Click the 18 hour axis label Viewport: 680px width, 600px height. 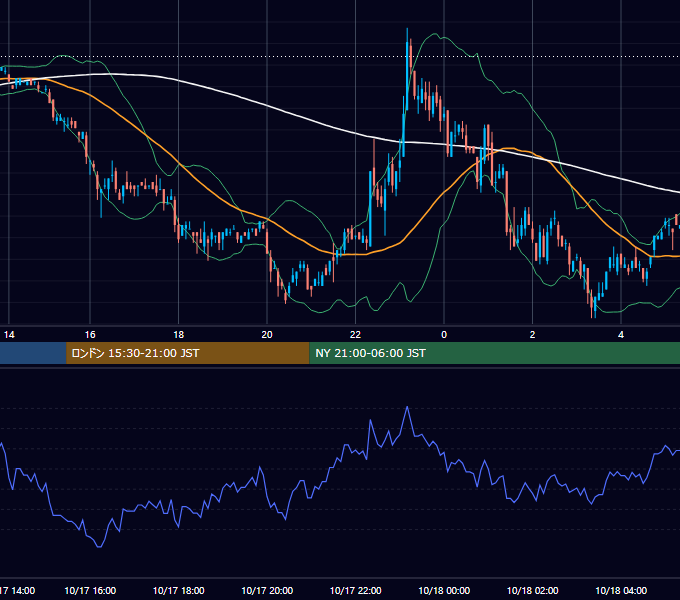tap(179, 335)
